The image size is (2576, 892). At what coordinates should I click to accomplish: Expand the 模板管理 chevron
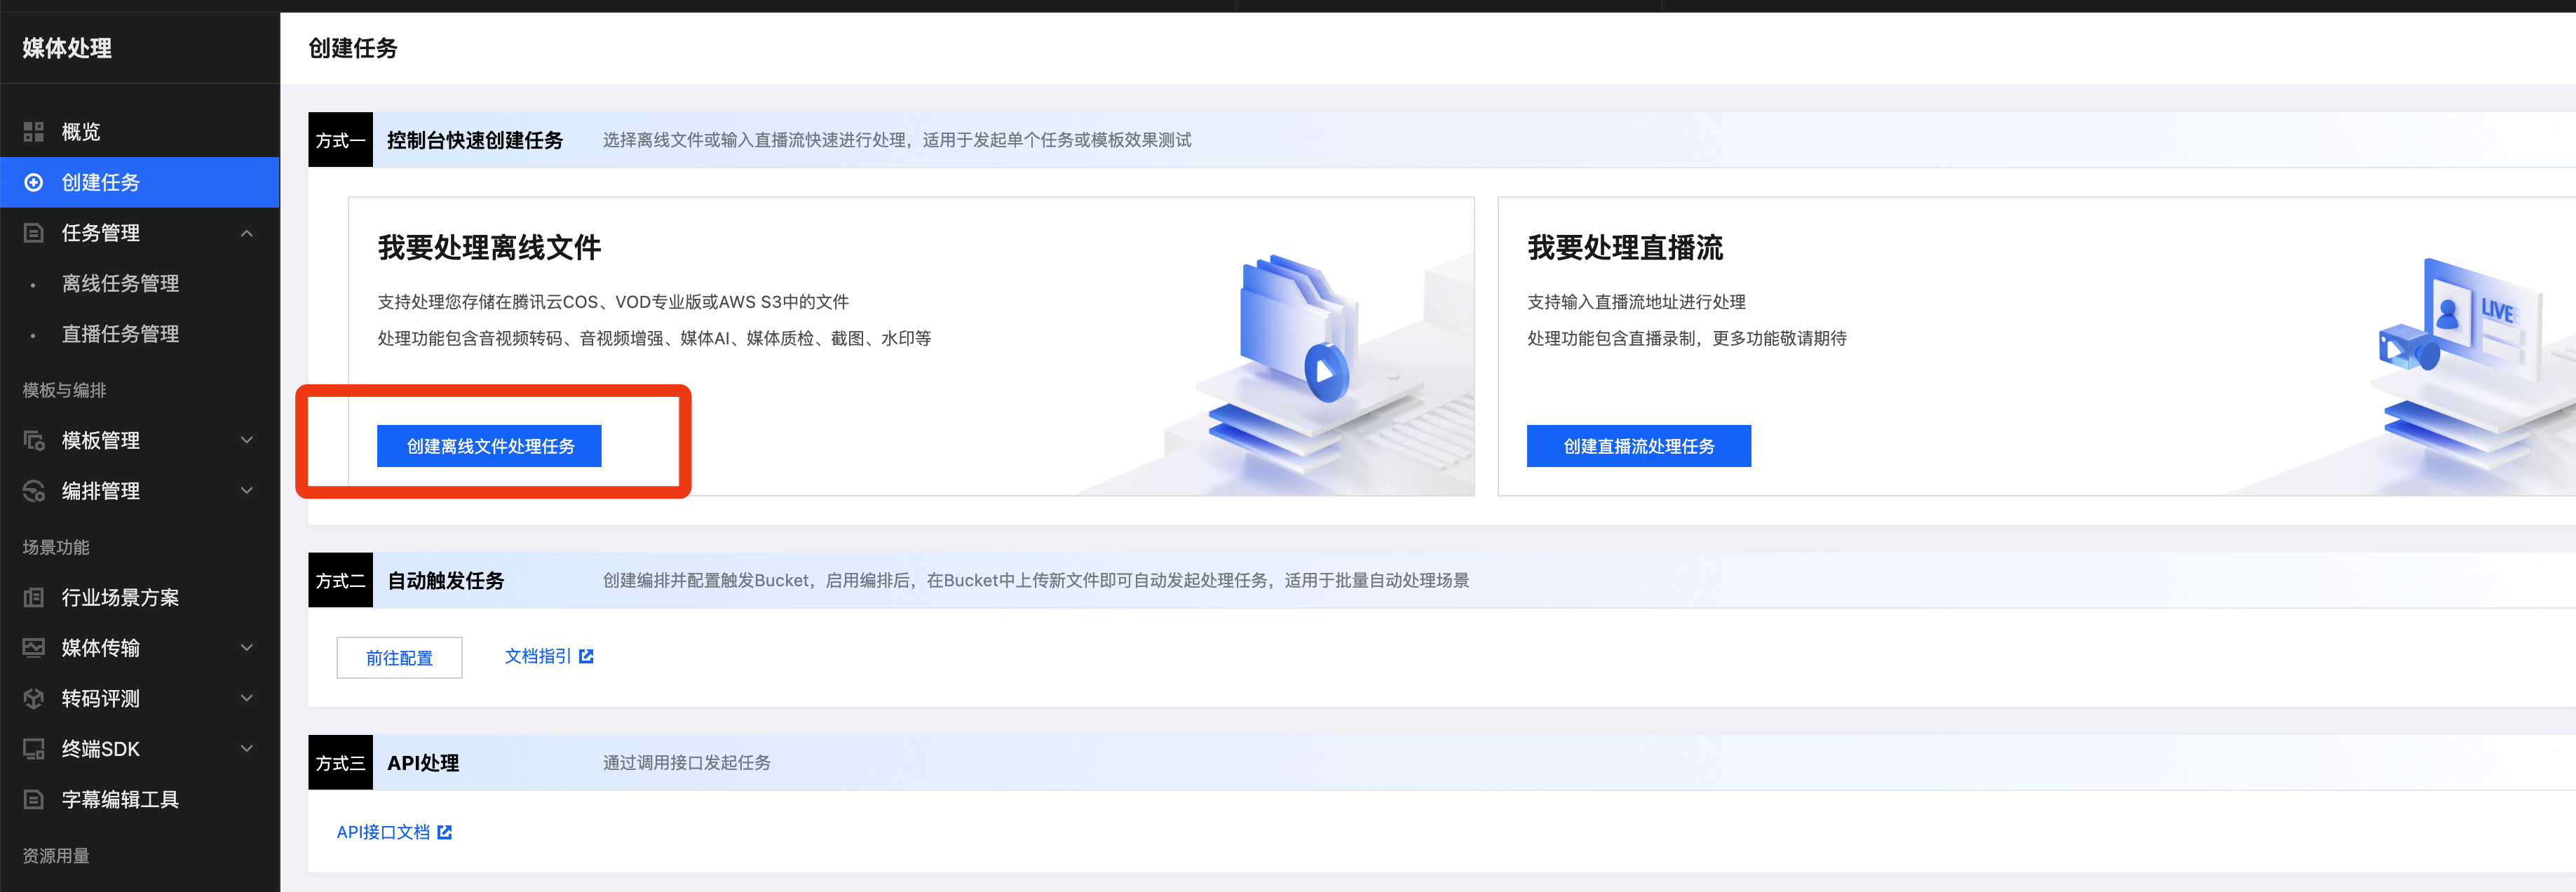click(x=247, y=440)
